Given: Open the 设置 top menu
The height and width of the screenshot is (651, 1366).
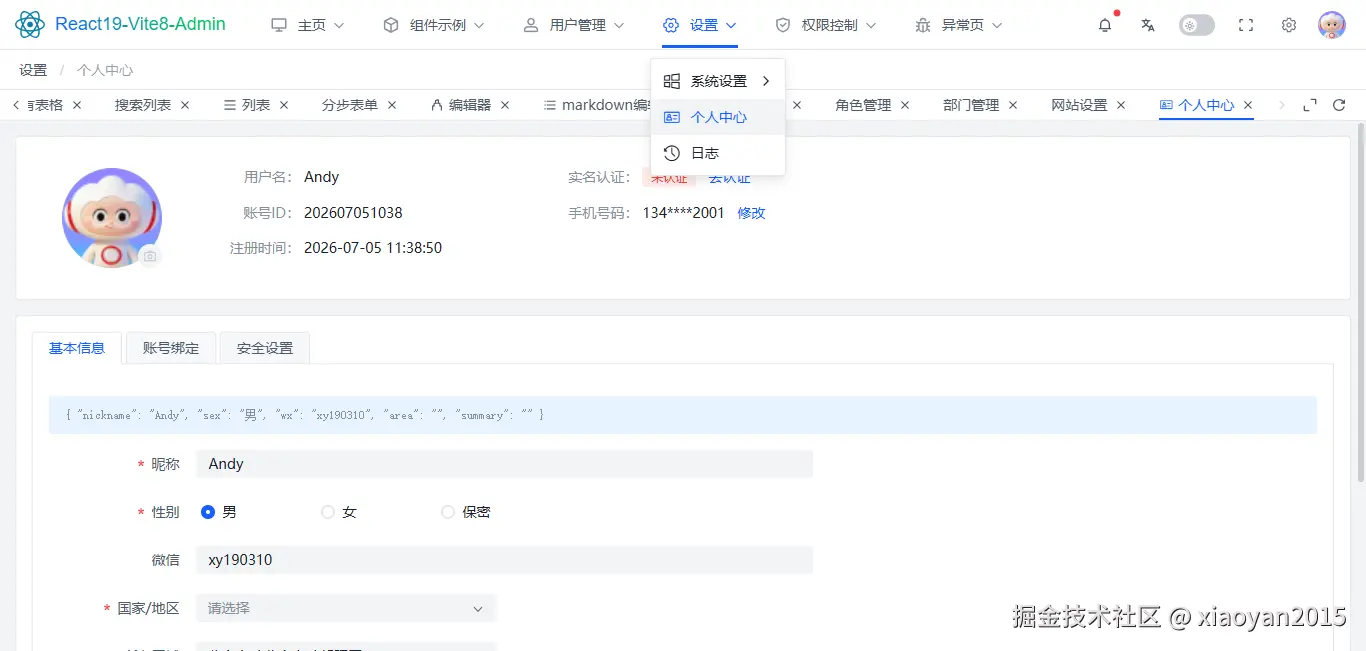Looking at the screenshot, I should (x=700, y=25).
